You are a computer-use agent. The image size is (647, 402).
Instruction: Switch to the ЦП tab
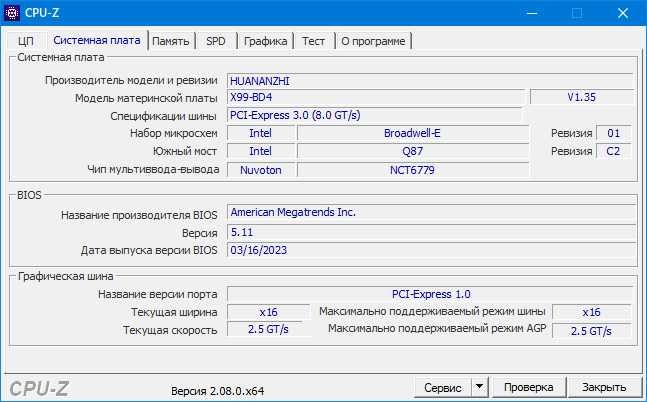coord(26,41)
